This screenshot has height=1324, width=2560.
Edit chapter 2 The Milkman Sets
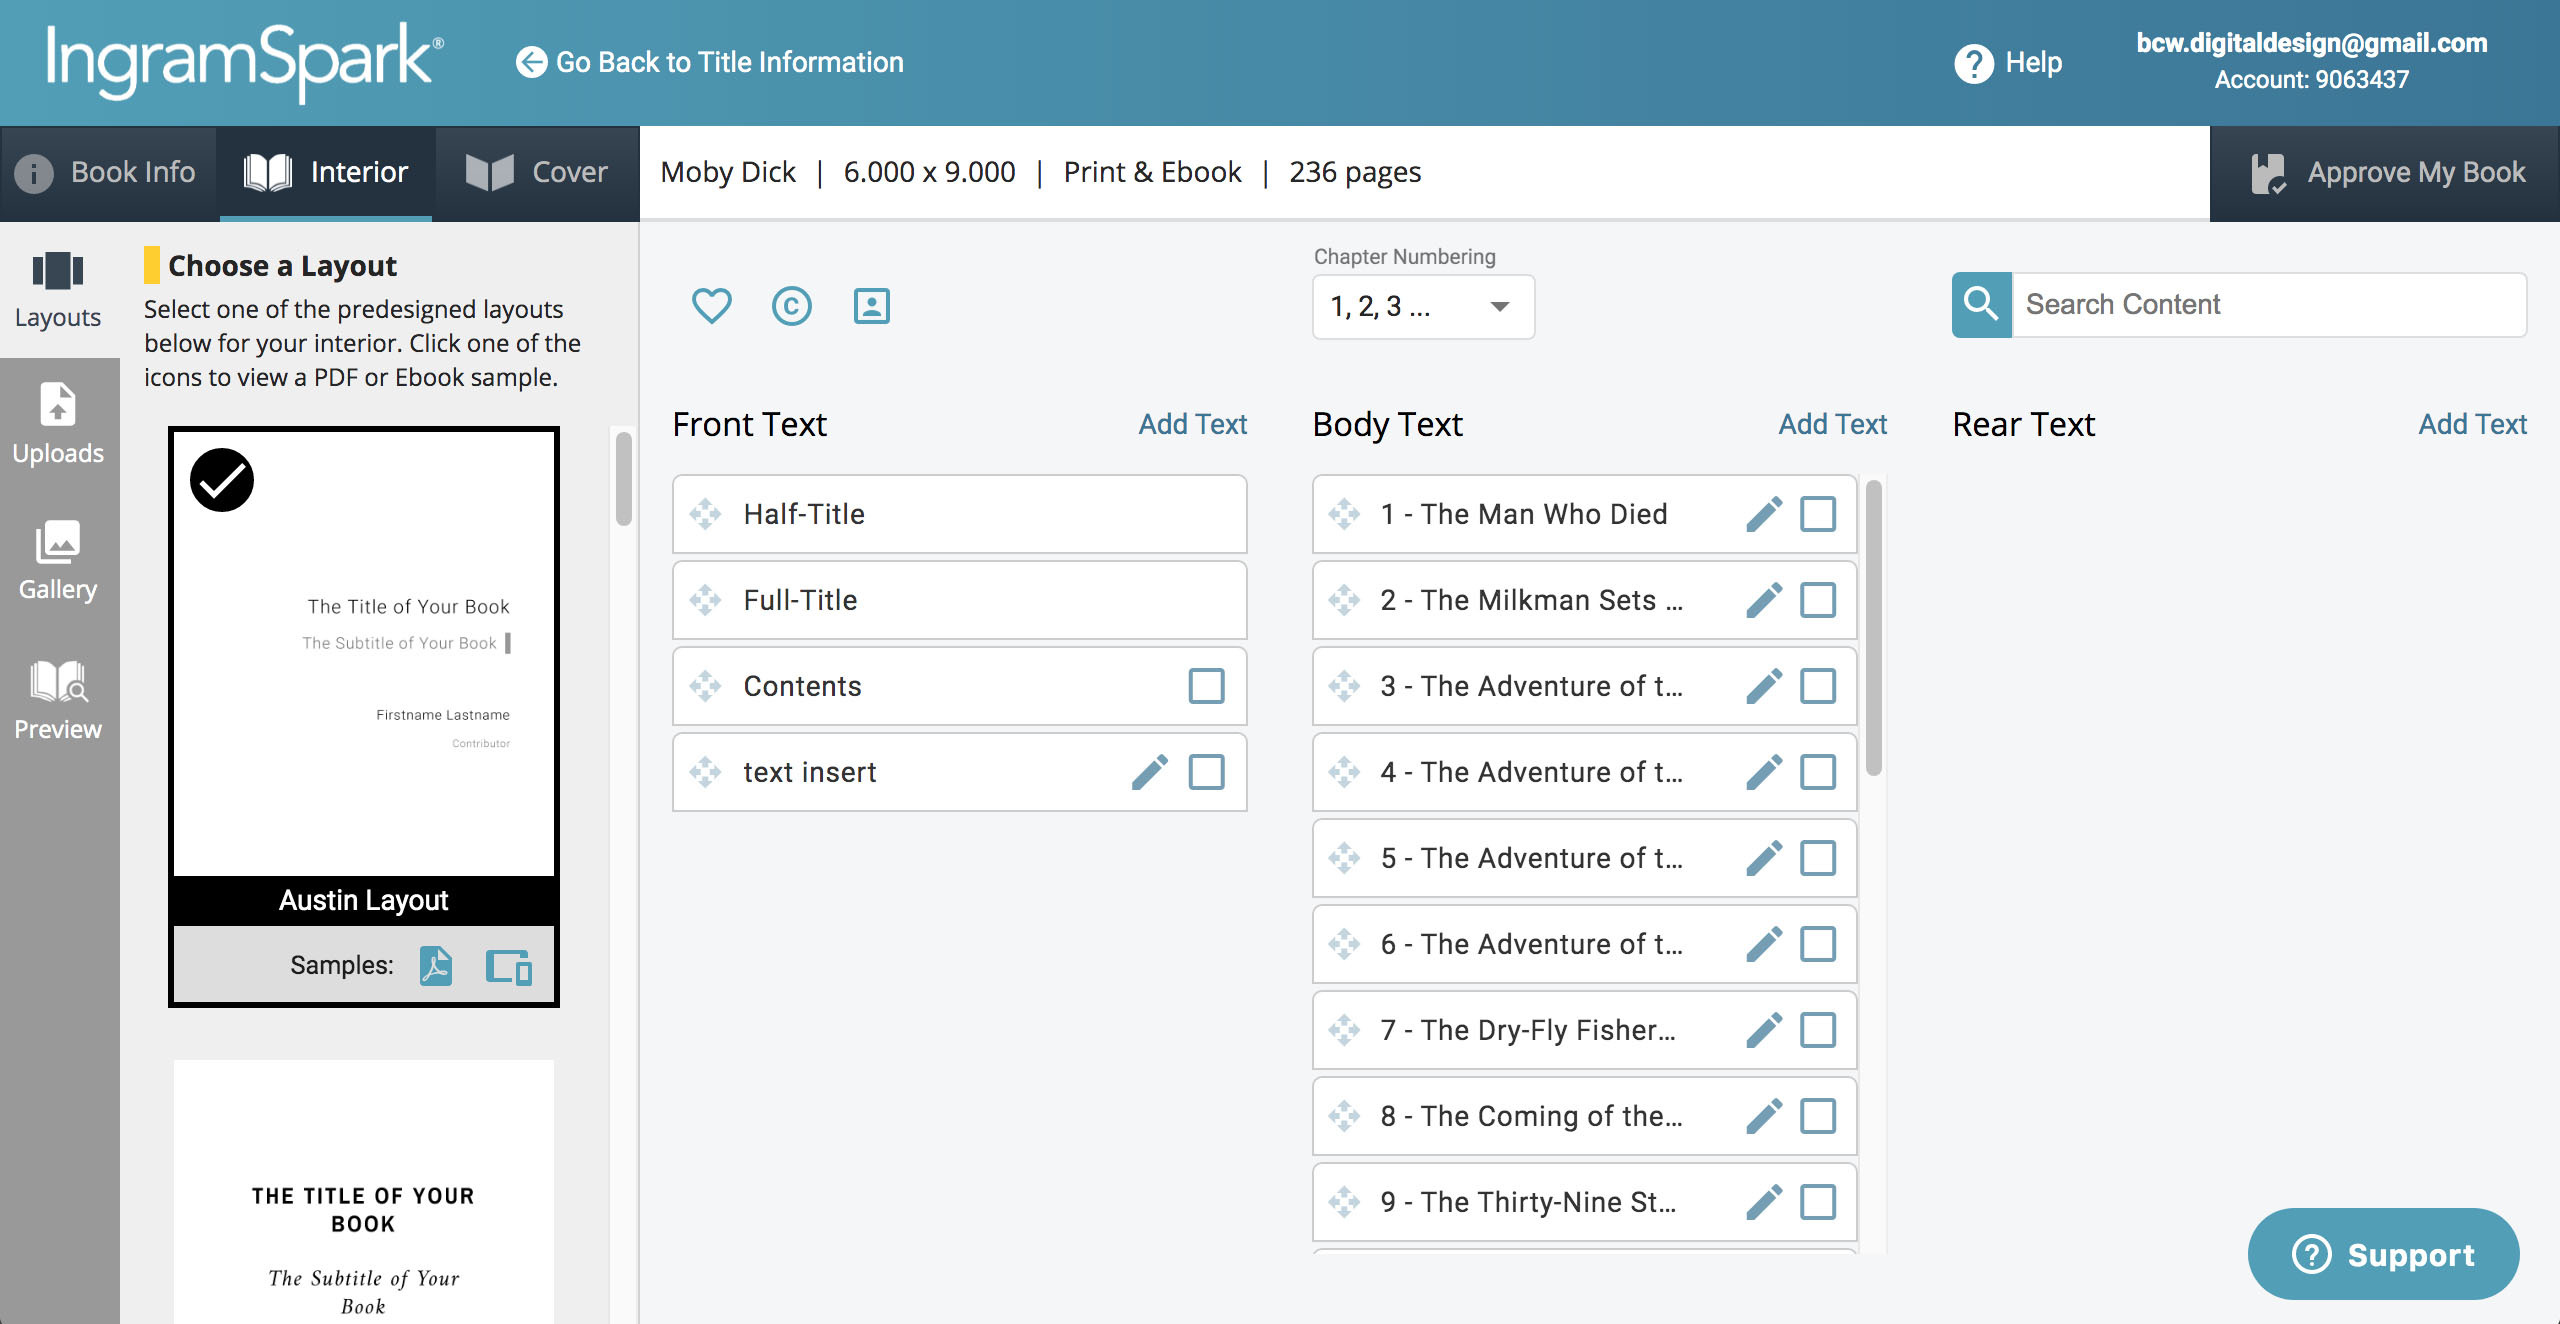point(1764,600)
